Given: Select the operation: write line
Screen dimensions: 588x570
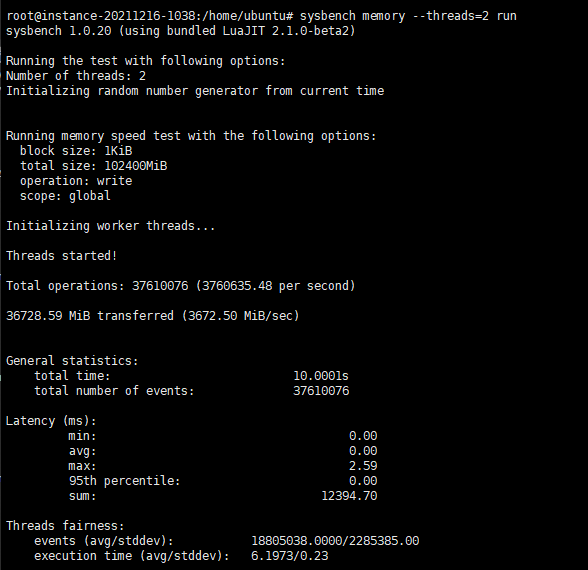Looking at the screenshot, I should point(76,181).
